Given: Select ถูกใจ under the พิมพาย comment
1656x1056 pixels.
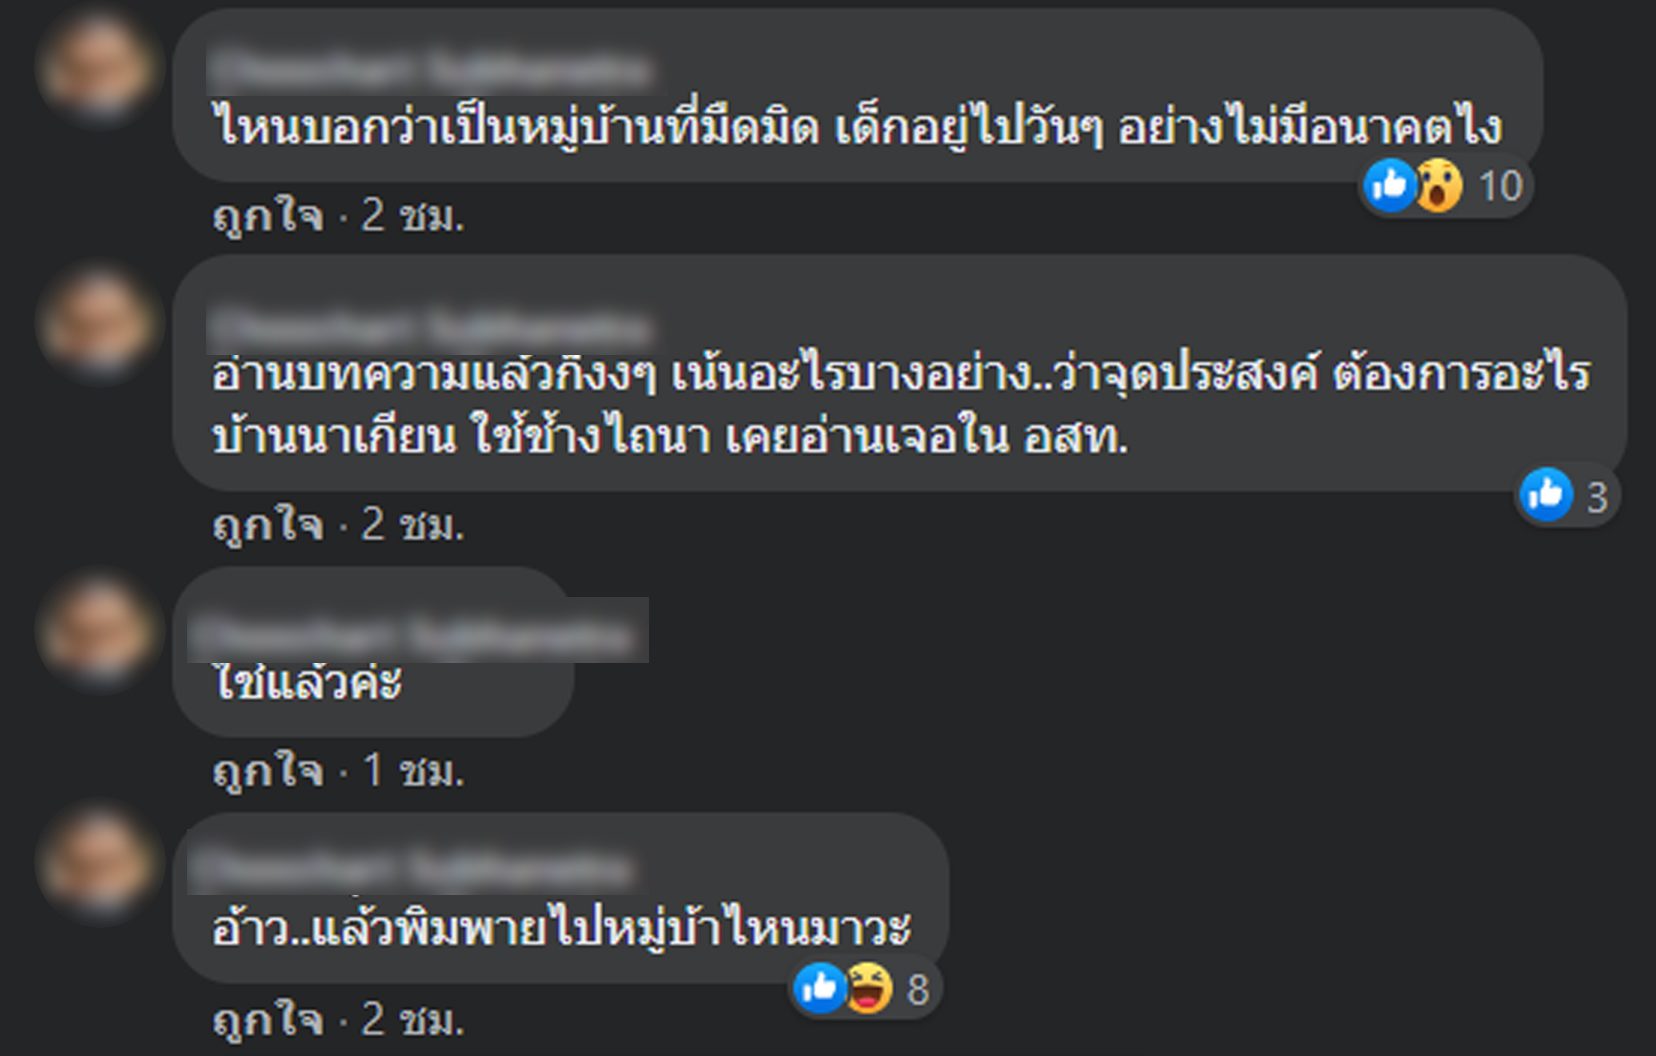Looking at the screenshot, I should click(x=268, y=1018).
